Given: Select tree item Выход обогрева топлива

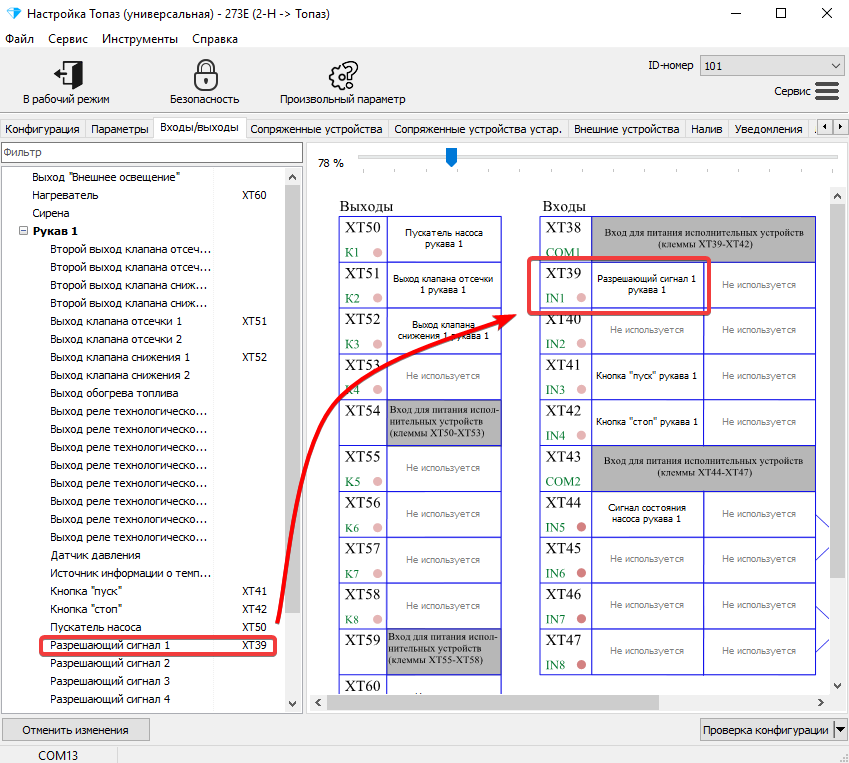Looking at the screenshot, I should (x=114, y=393).
